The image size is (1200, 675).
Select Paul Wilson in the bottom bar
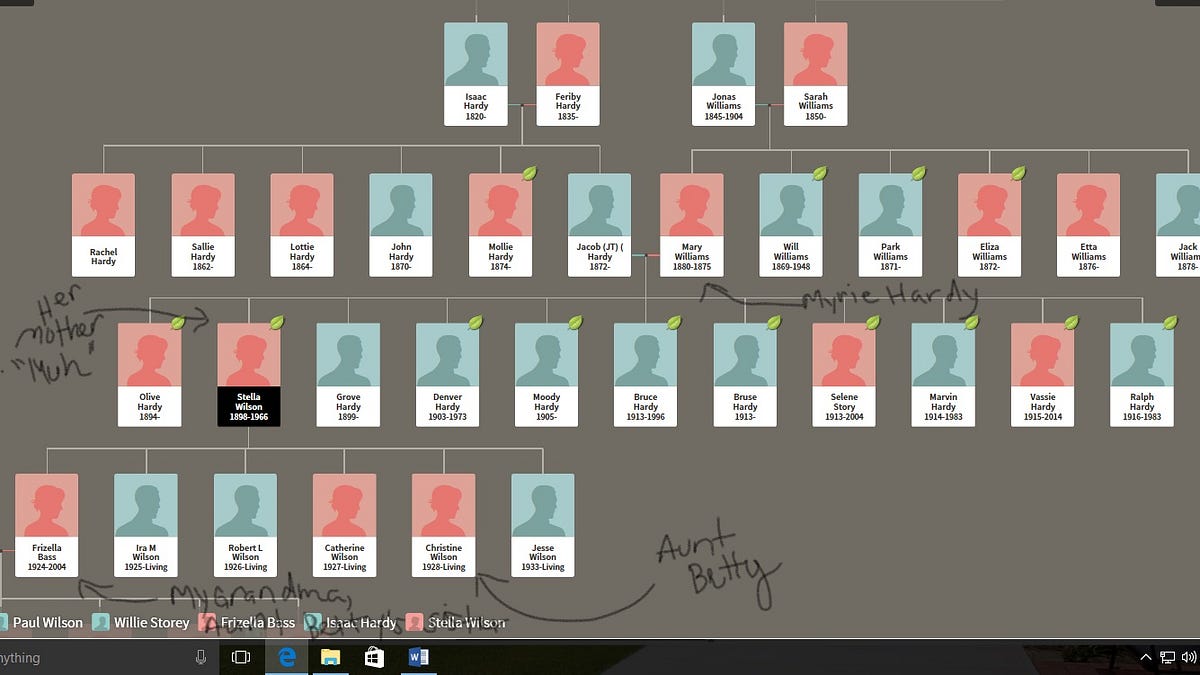click(x=41, y=622)
